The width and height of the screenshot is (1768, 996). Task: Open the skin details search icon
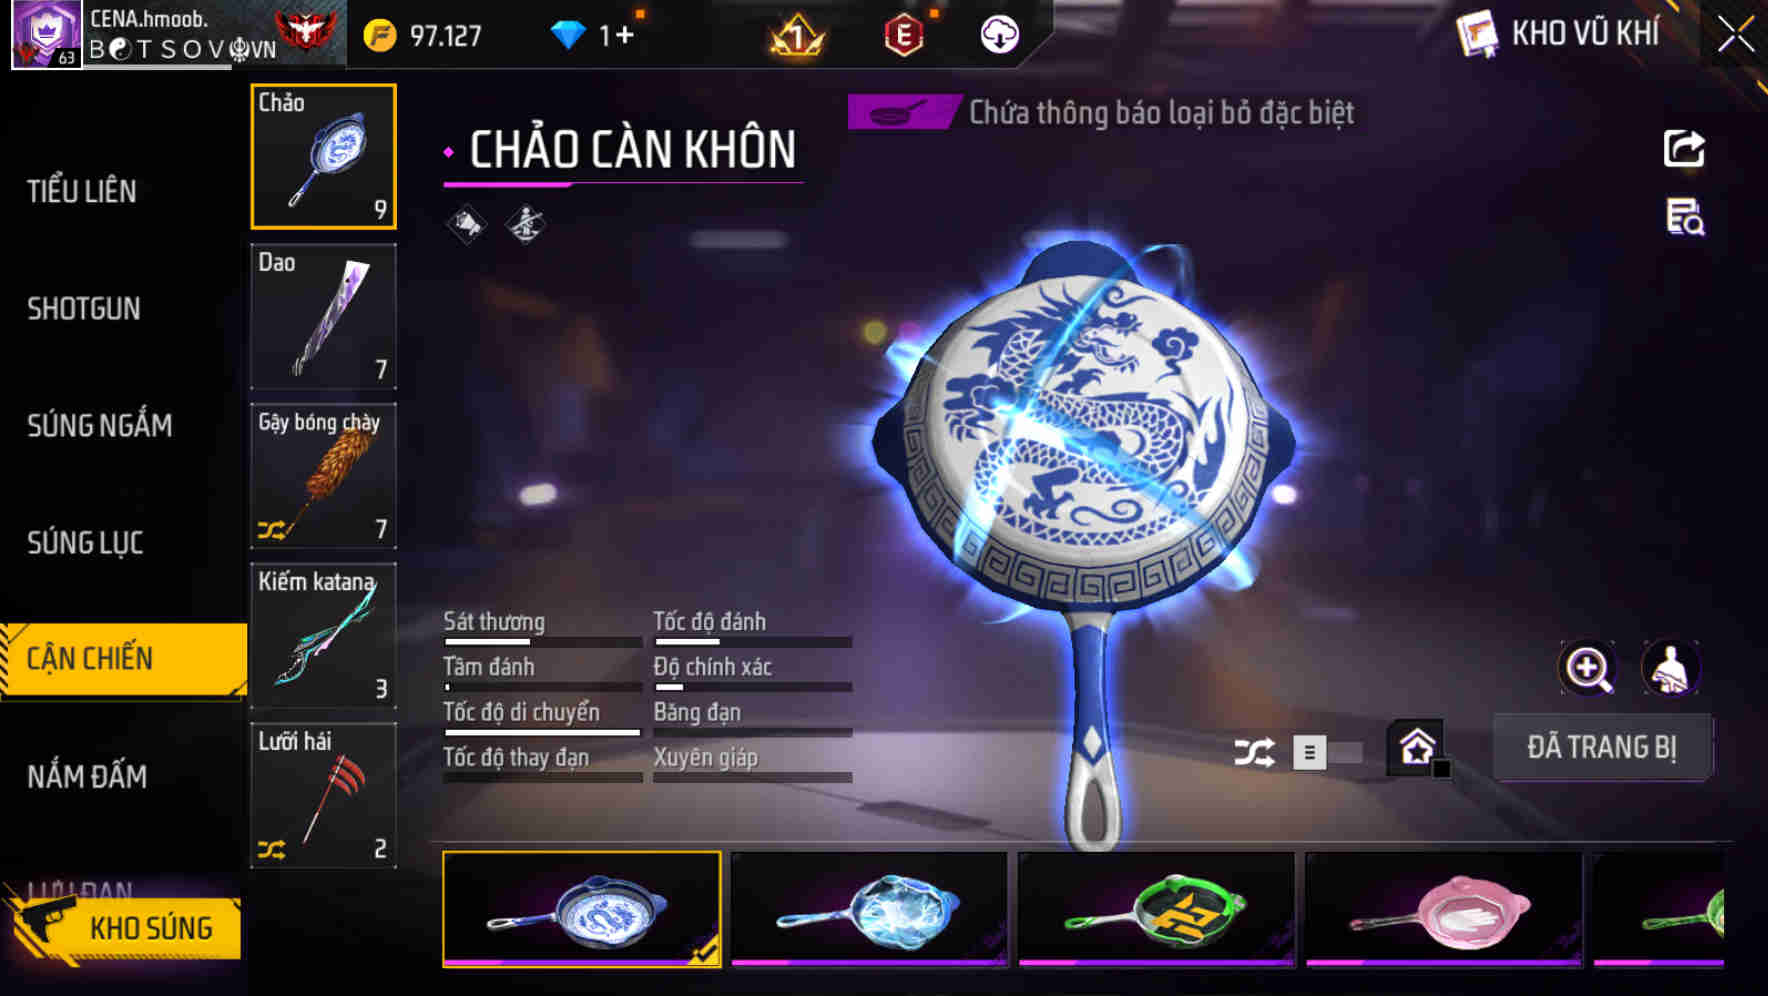tap(1685, 217)
